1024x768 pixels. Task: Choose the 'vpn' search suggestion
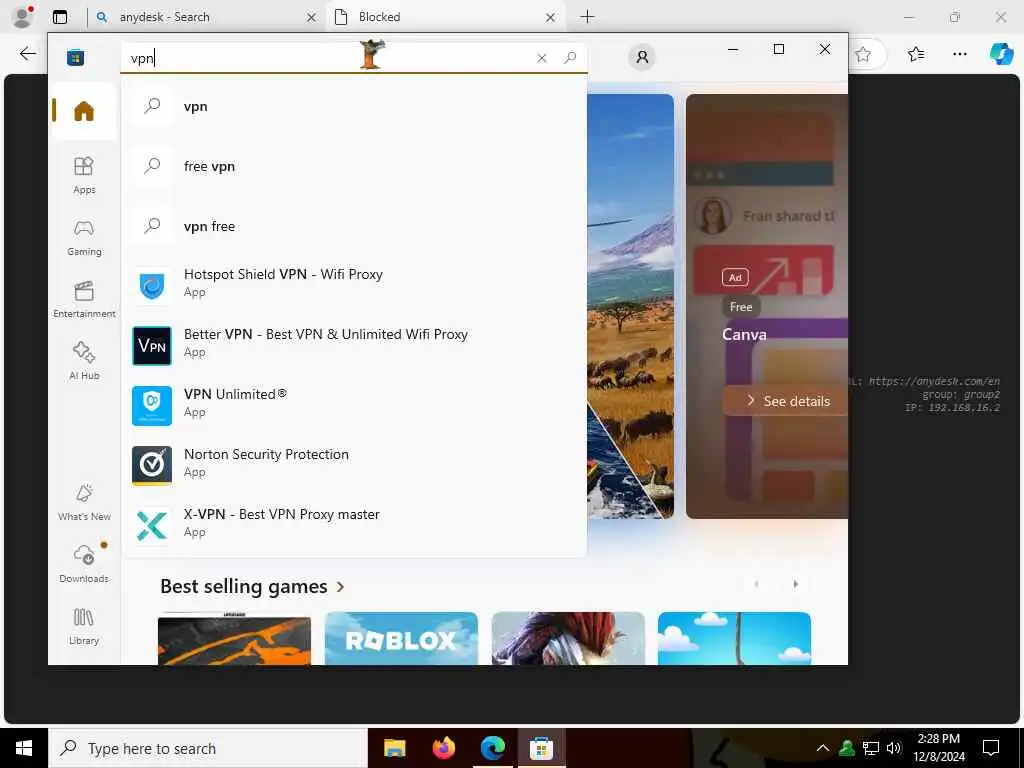[354, 106]
